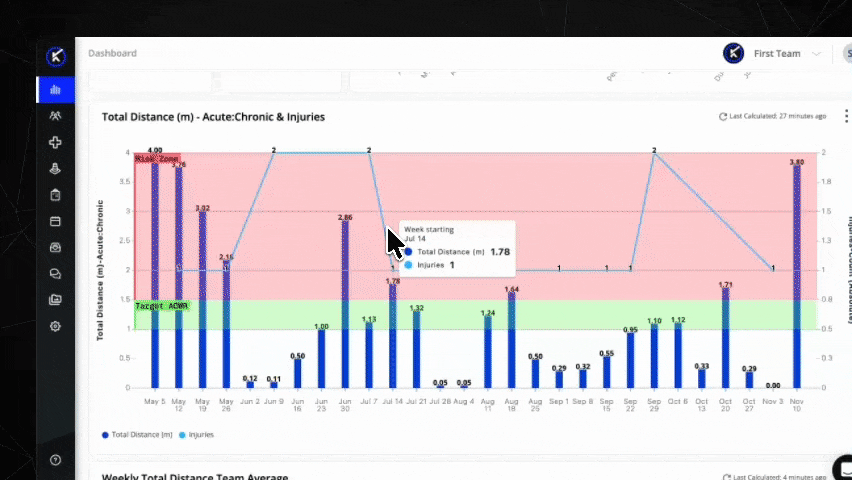
Task: Toggle the Injuries series in legend
Action: [x=196, y=435]
